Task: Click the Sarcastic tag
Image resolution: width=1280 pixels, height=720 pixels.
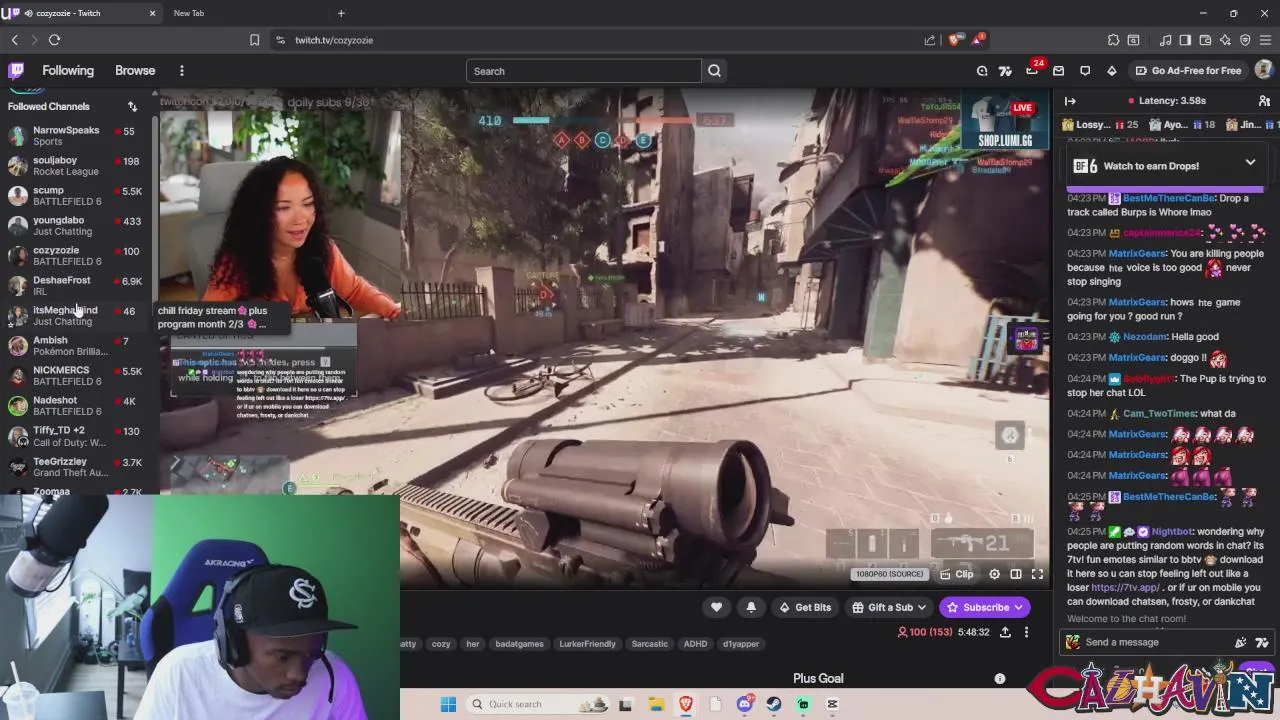Action: point(649,644)
